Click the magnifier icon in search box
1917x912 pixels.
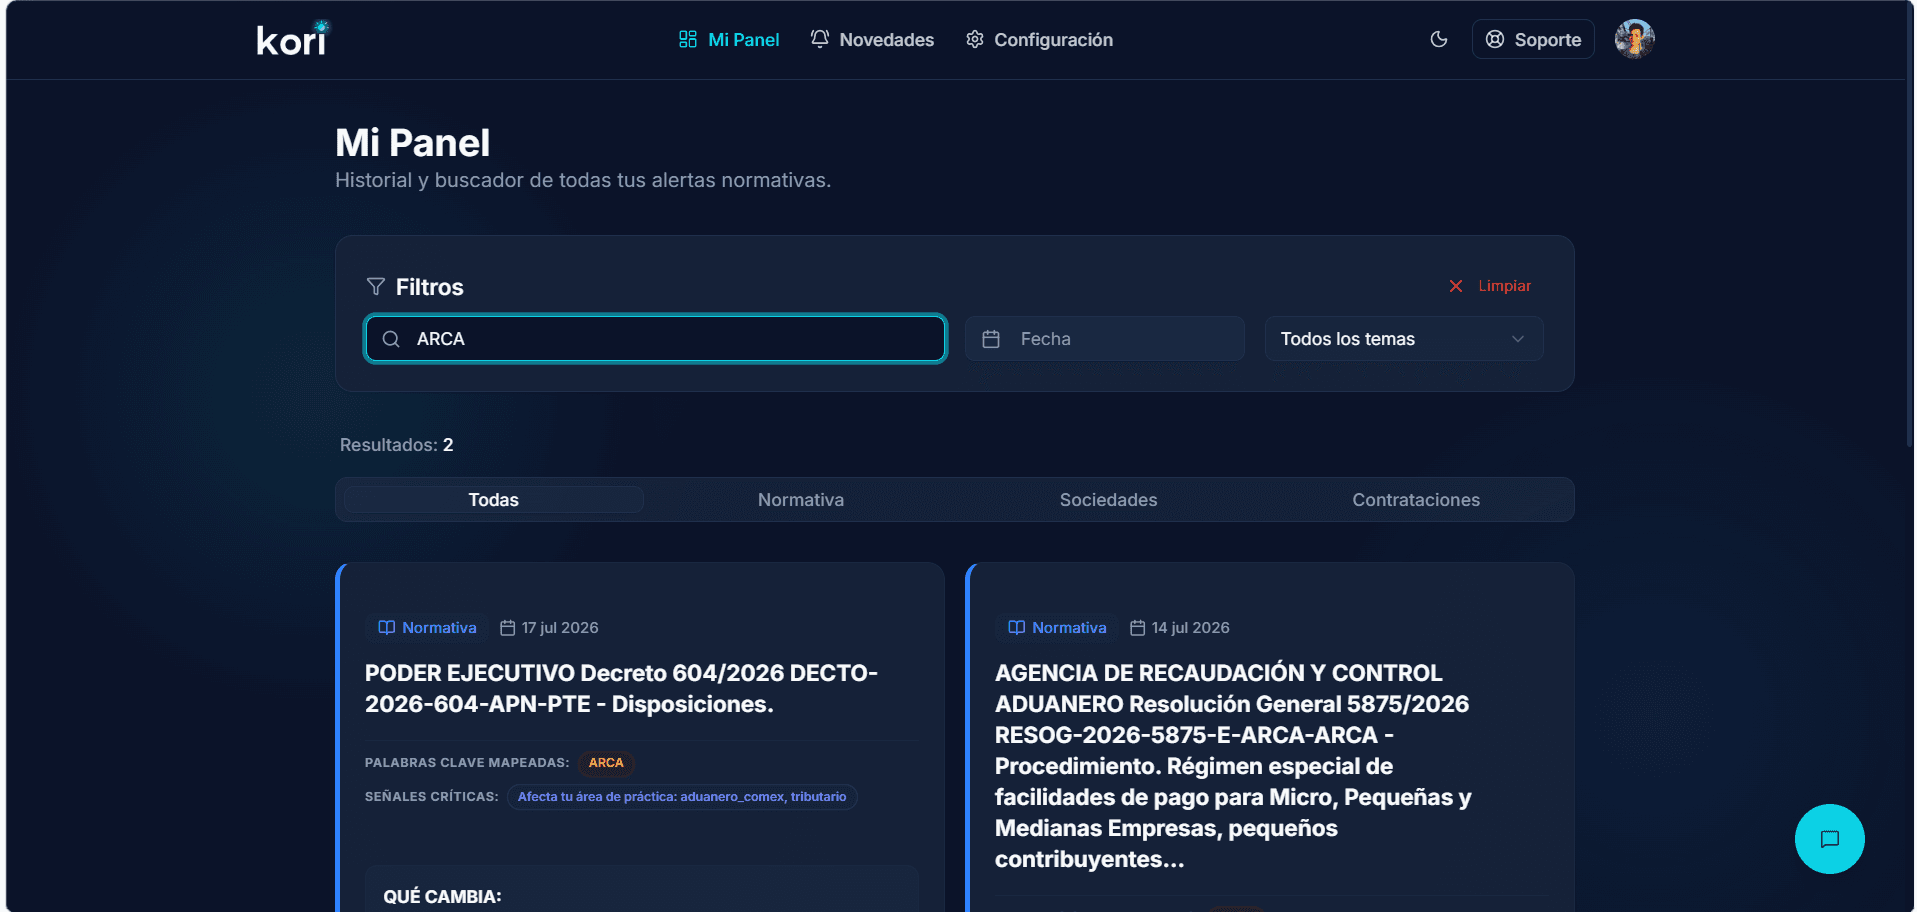tap(391, 339)
